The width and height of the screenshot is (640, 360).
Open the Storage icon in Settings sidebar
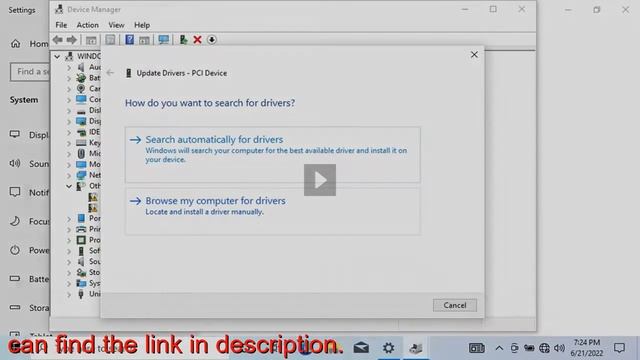[x=15, y=307]
